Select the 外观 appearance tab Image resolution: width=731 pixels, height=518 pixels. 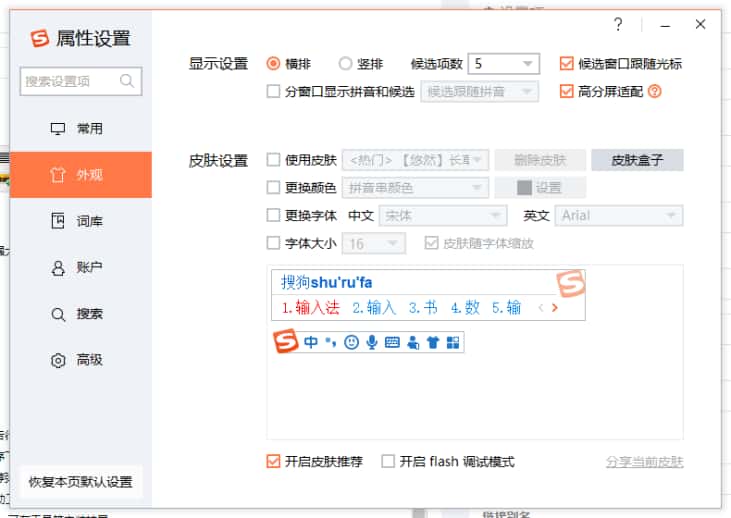coord(81,175)
